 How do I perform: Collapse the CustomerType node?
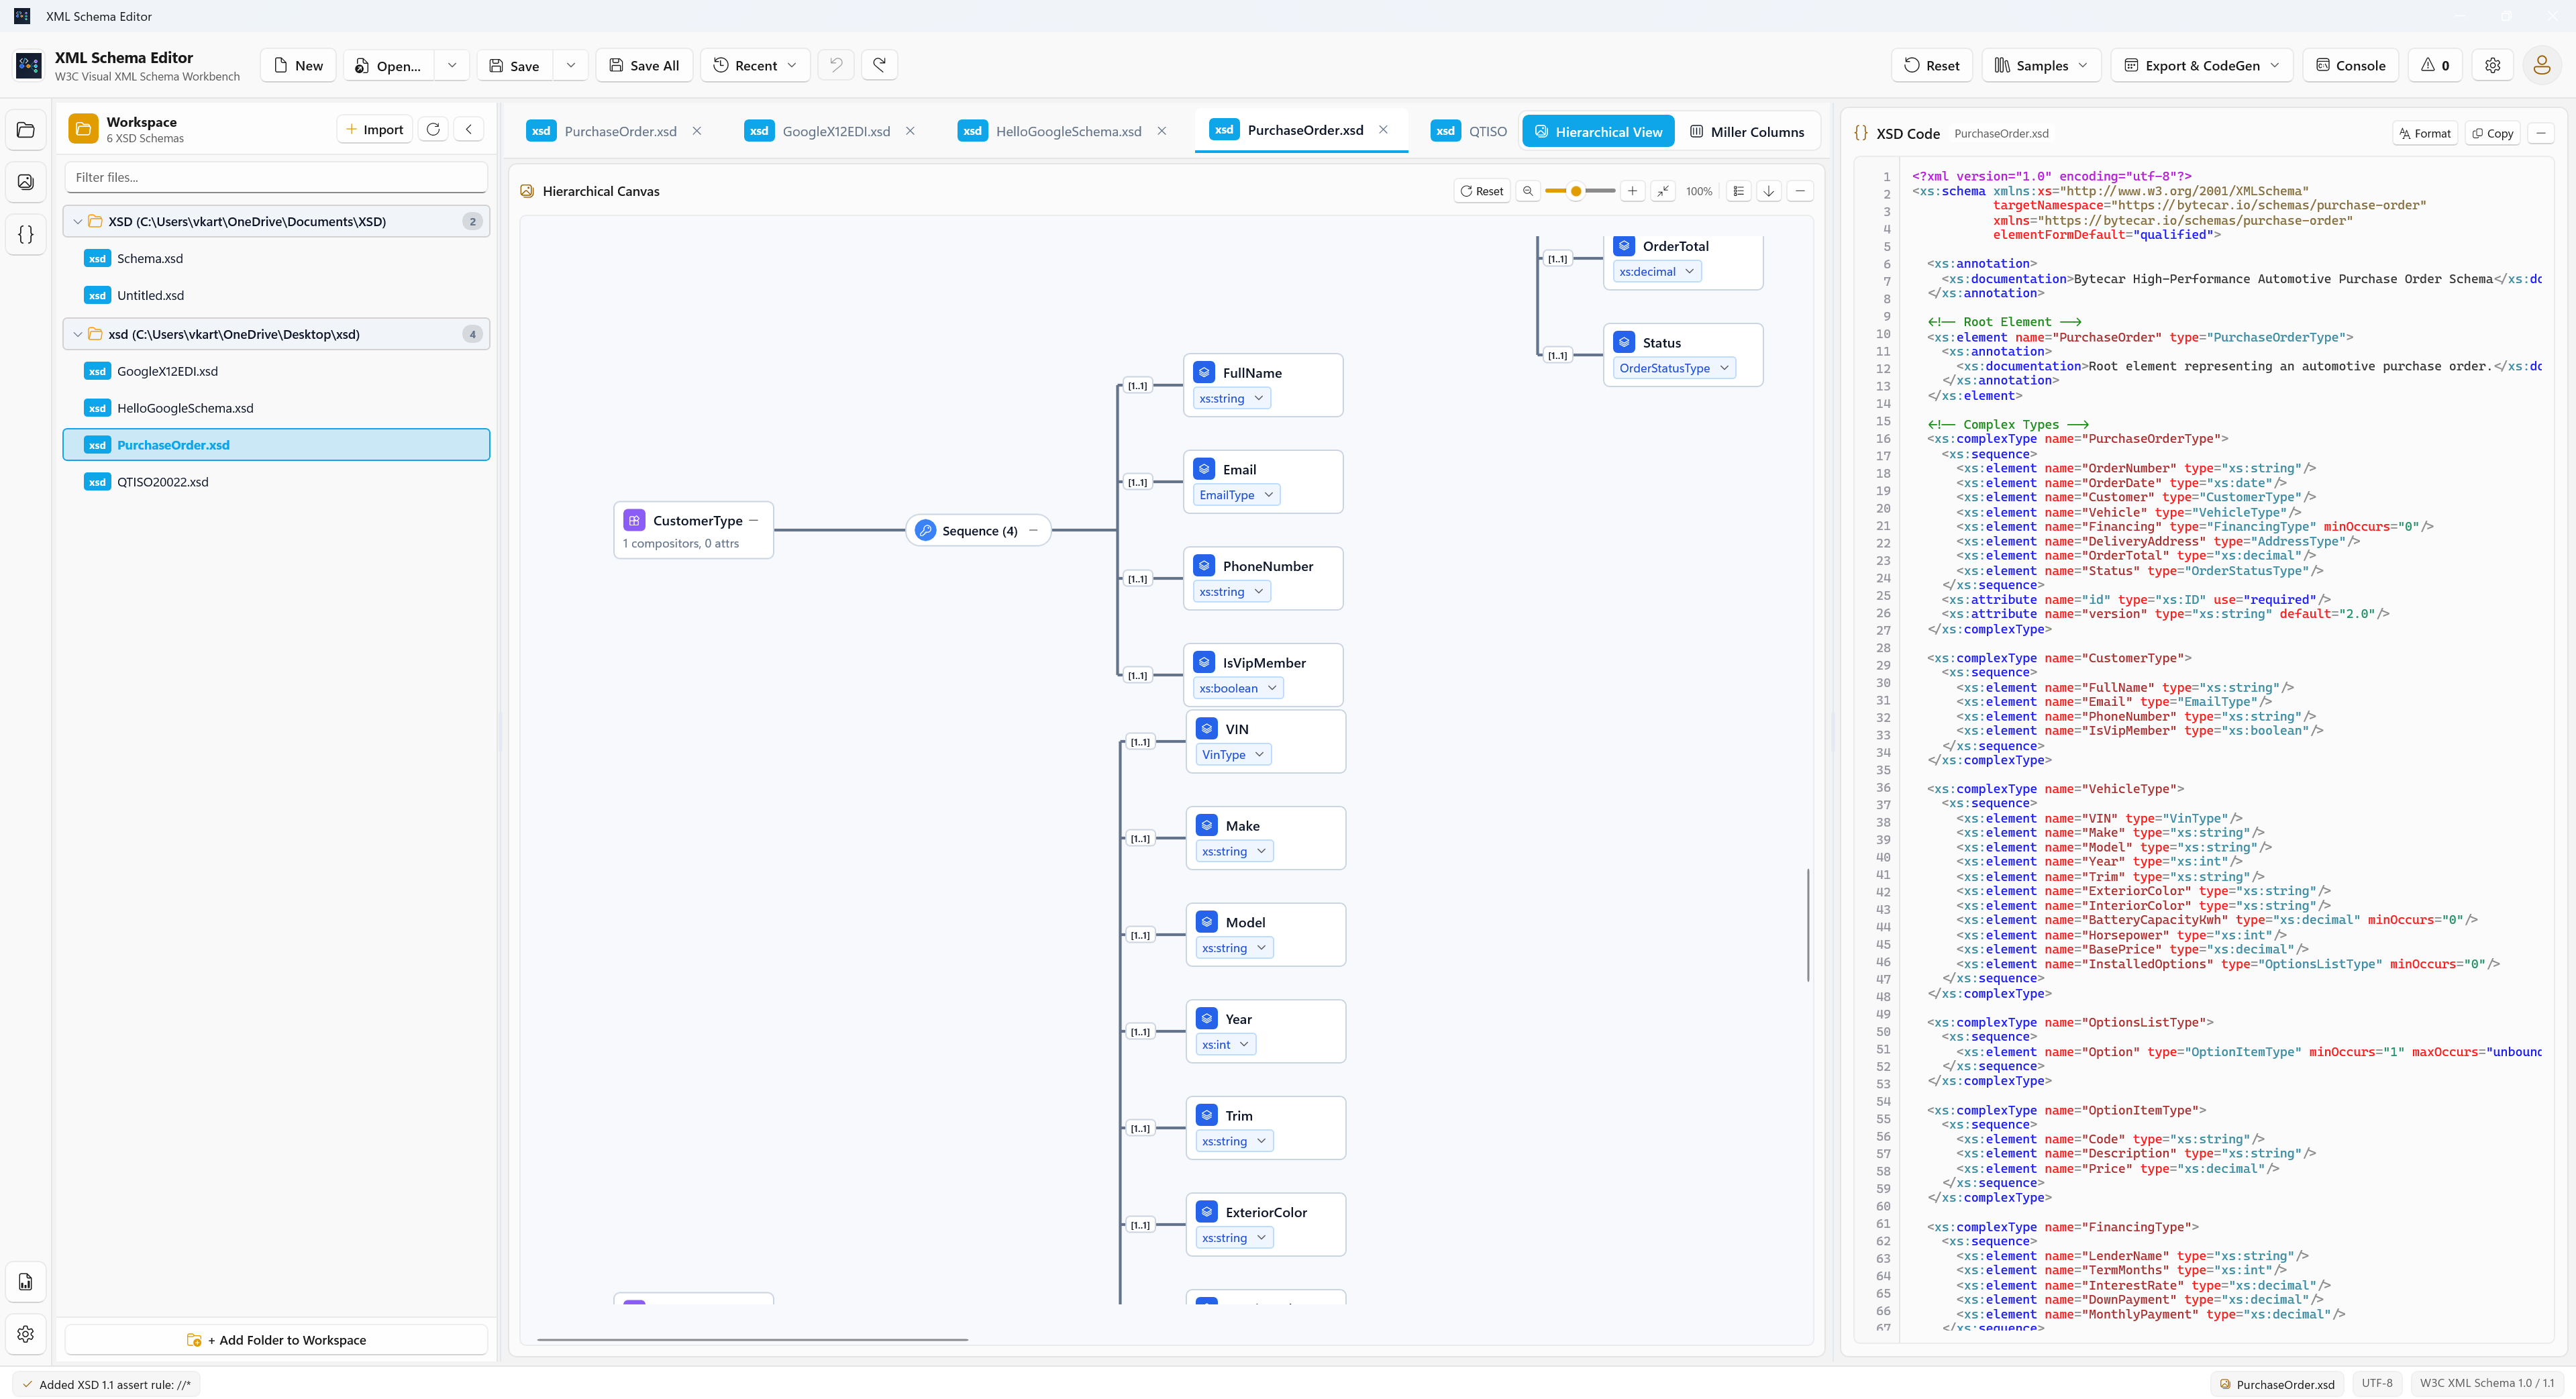(754, 520)
